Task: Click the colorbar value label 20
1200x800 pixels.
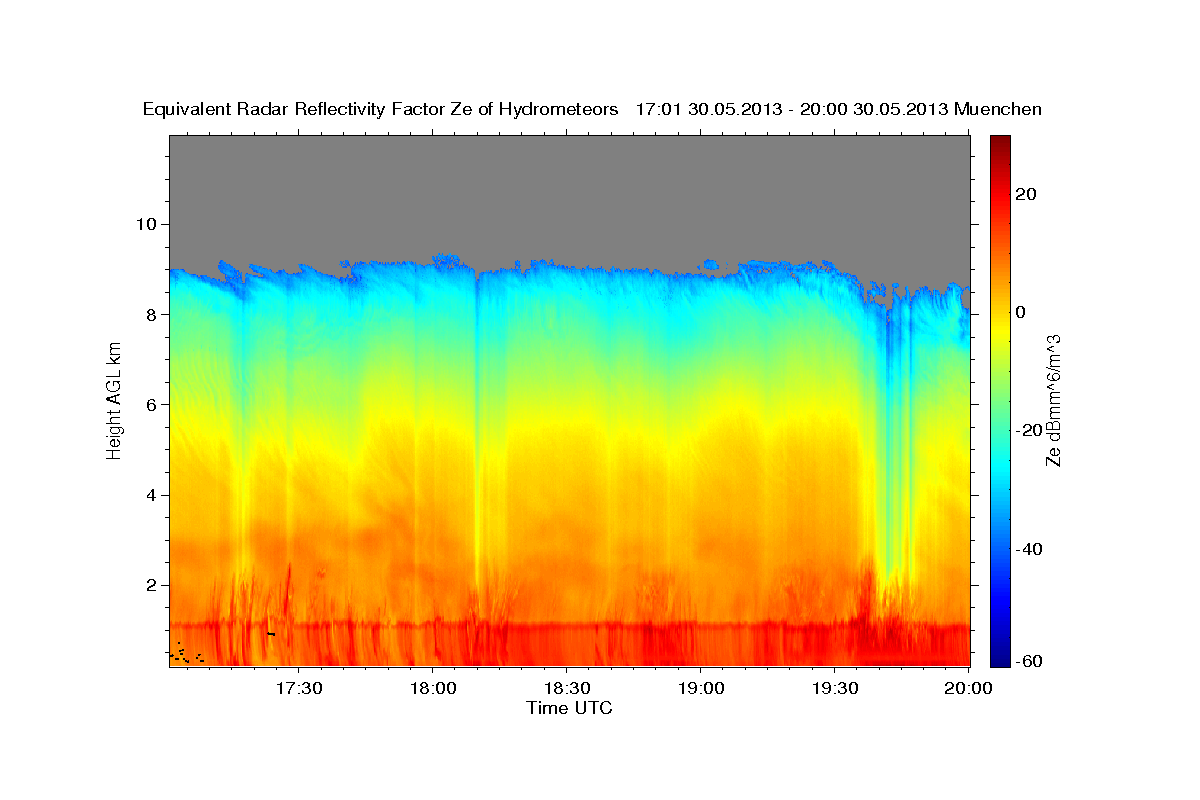Action: point(1028,194)
